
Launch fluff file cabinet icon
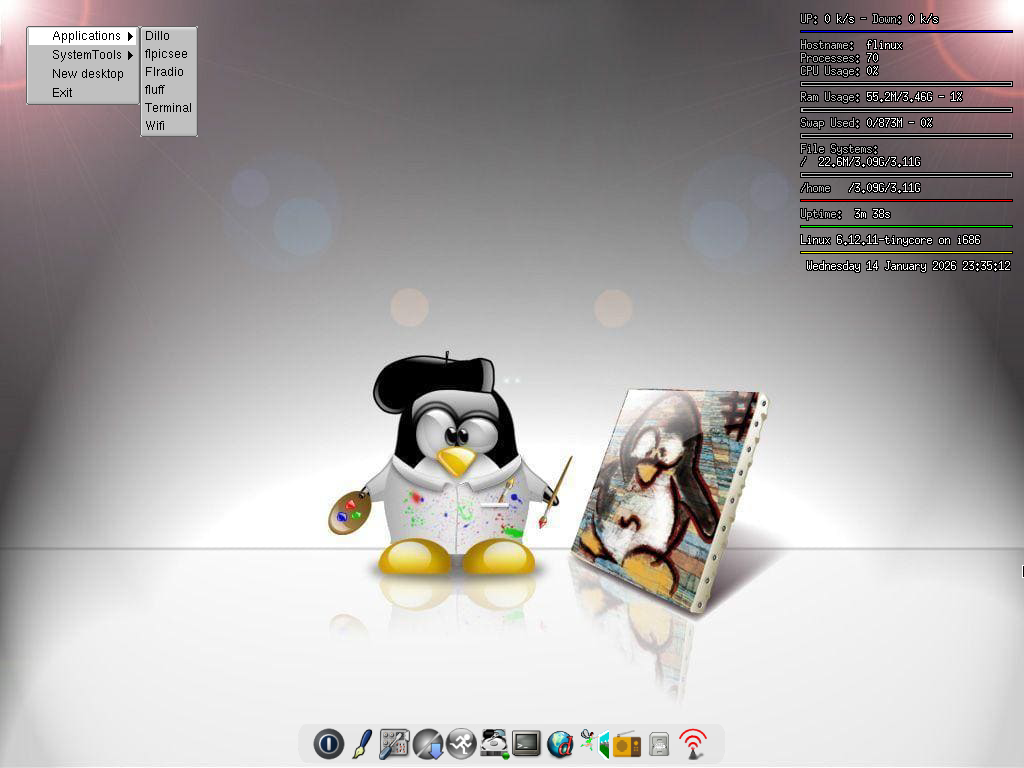tap(660, 744)
